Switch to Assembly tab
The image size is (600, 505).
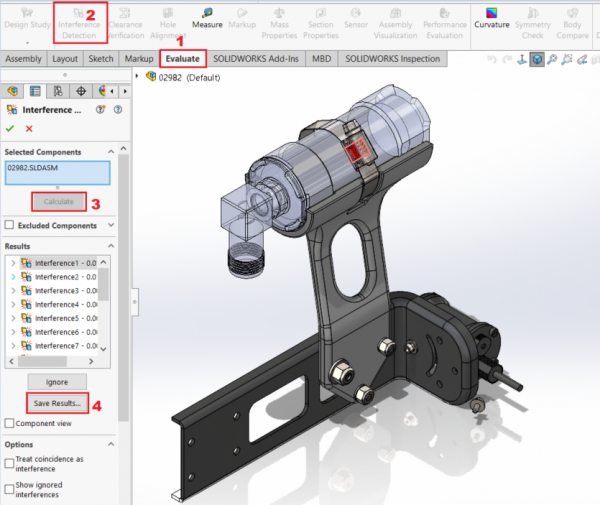tap(23, 59)
